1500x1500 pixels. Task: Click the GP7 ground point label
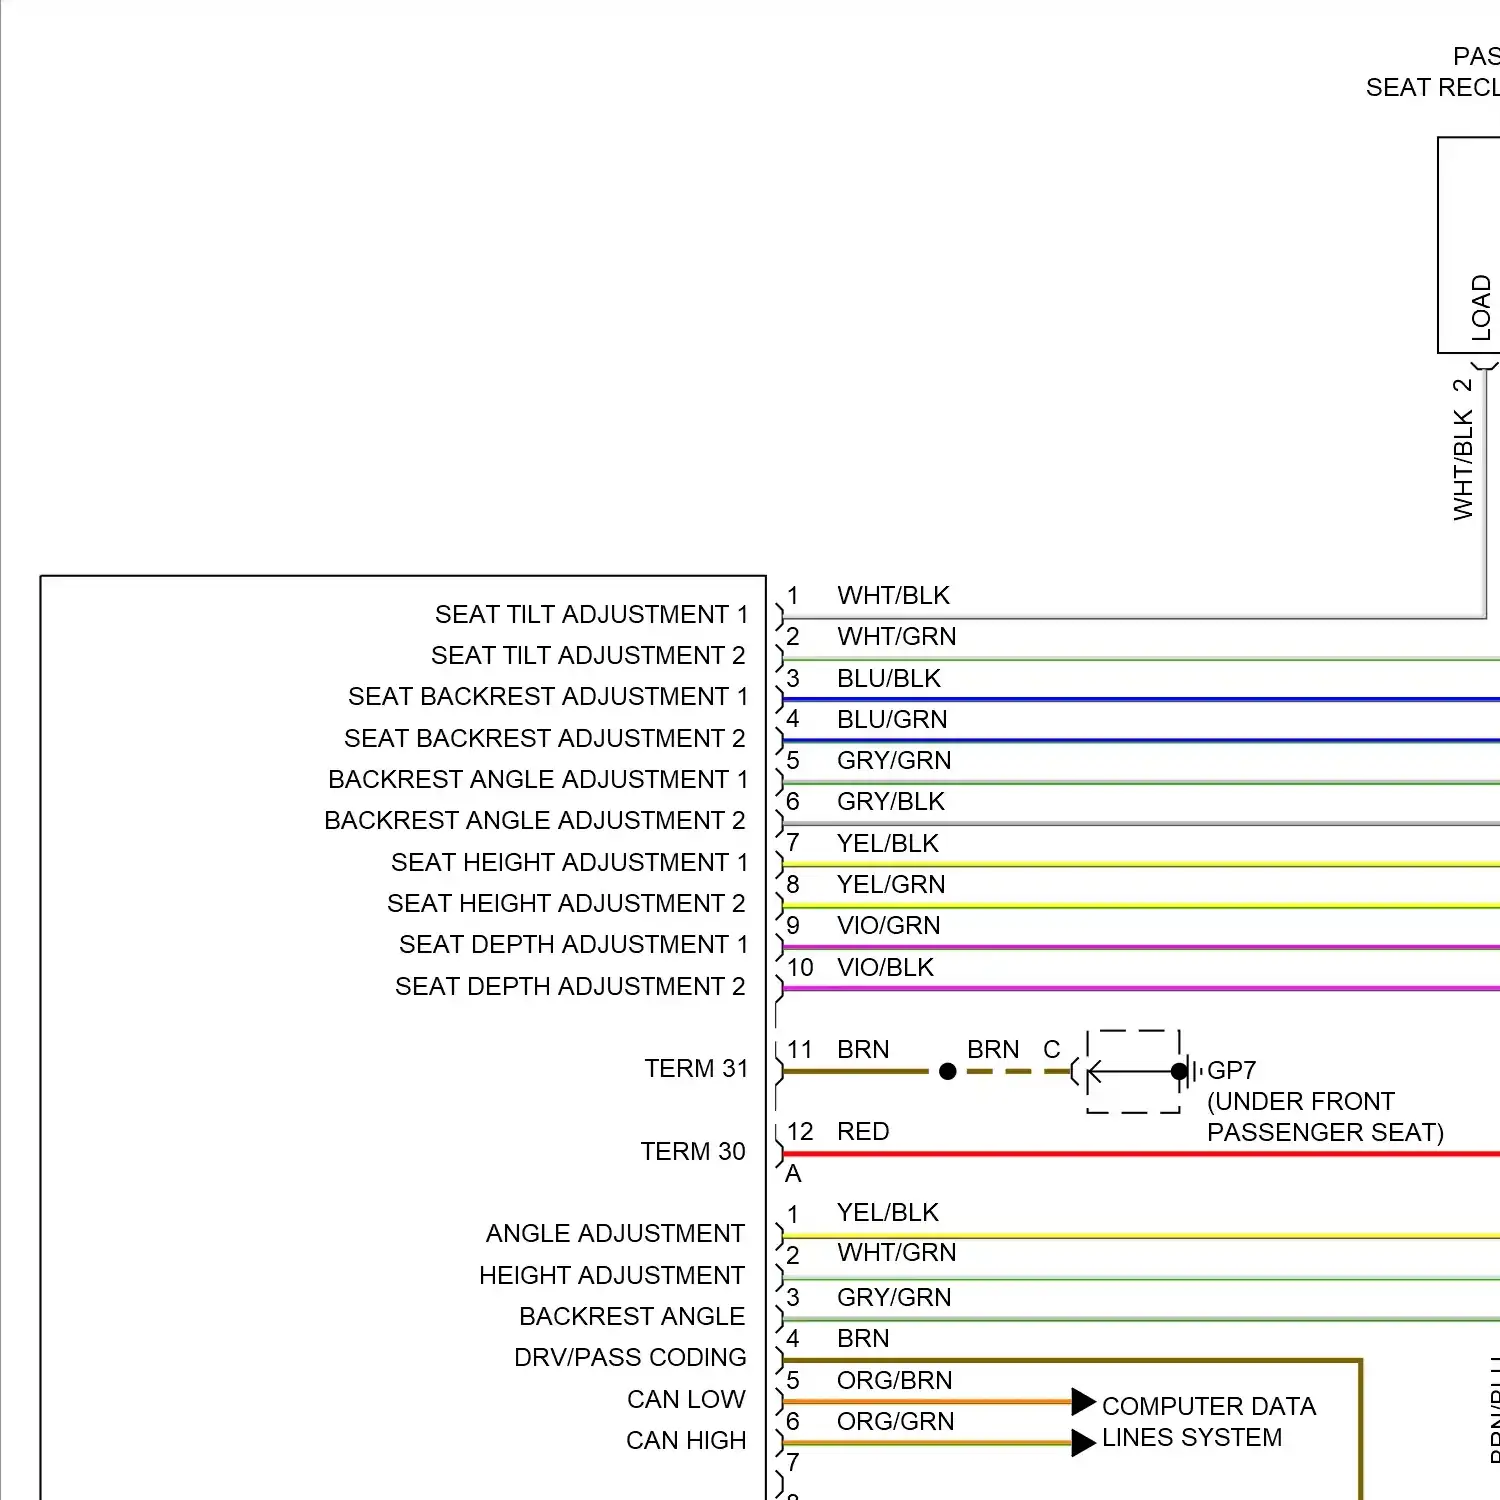[1231, 1070]
